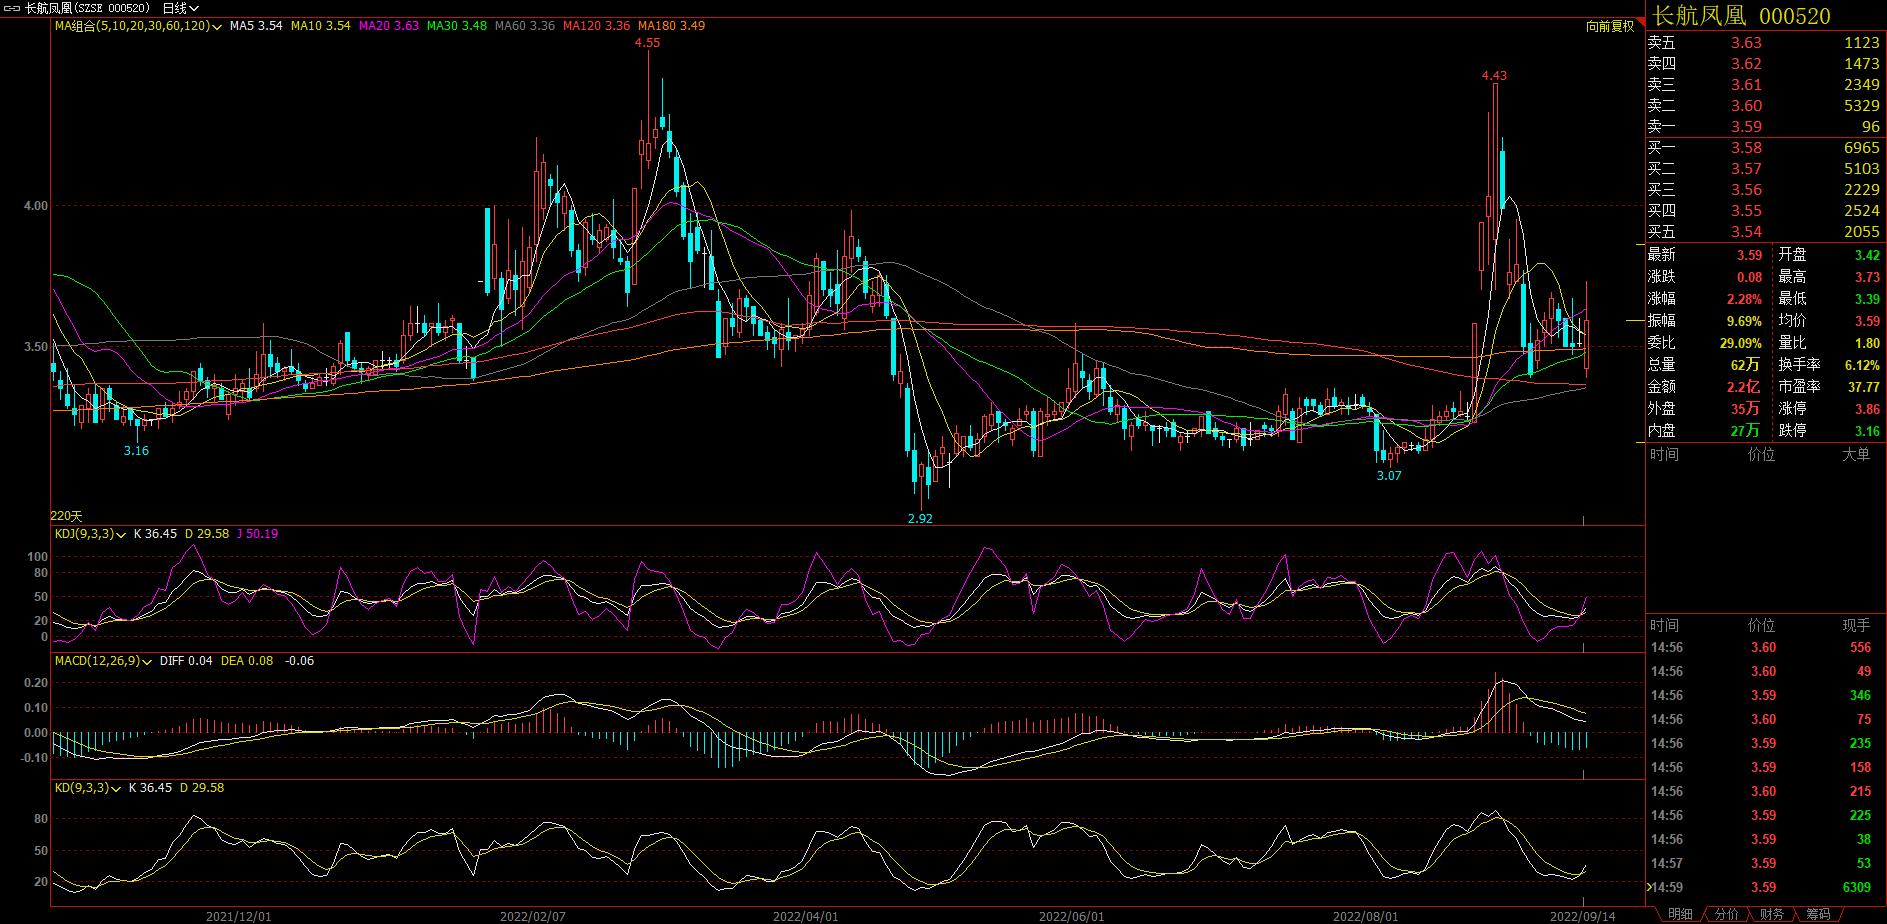Screen dimensions: 1887x924
Task: Click the 2022/09/14 date on time axis
Action: click(x=1582, y=914)
